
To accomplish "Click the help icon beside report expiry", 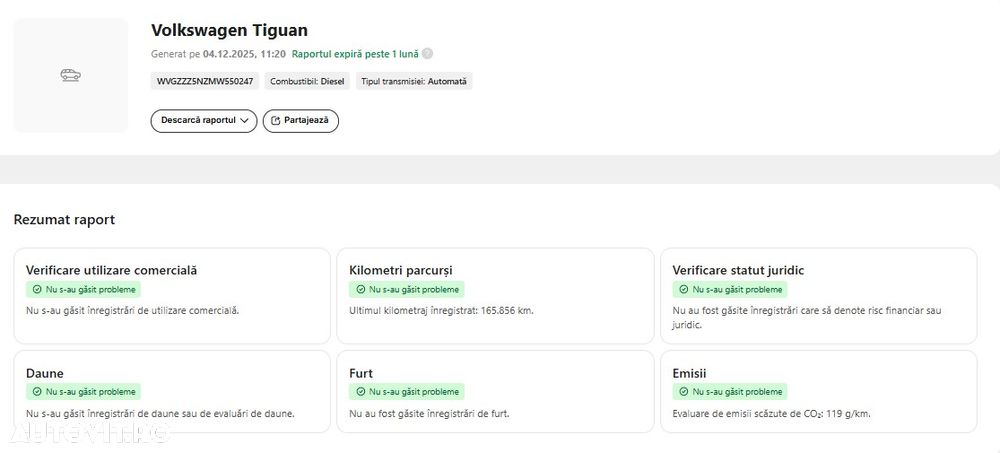I will click(427, 54).
